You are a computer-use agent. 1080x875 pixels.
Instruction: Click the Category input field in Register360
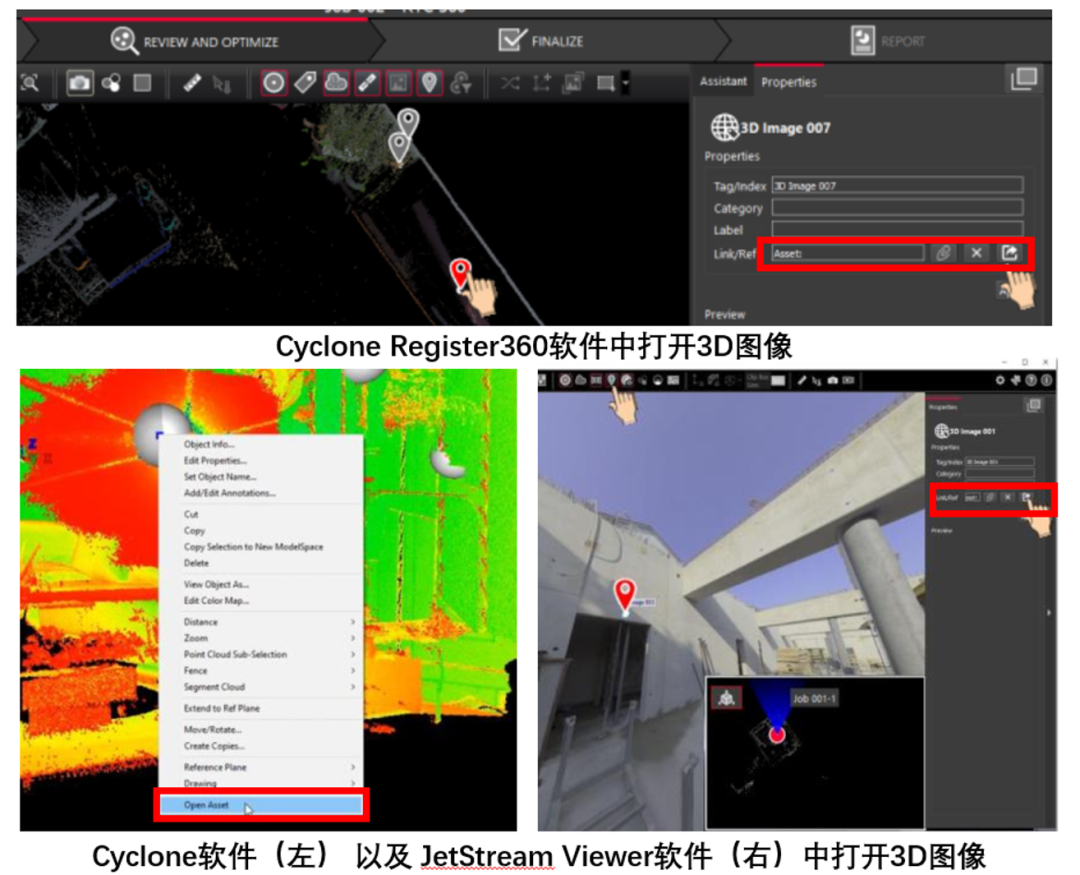tap(897, 207)
